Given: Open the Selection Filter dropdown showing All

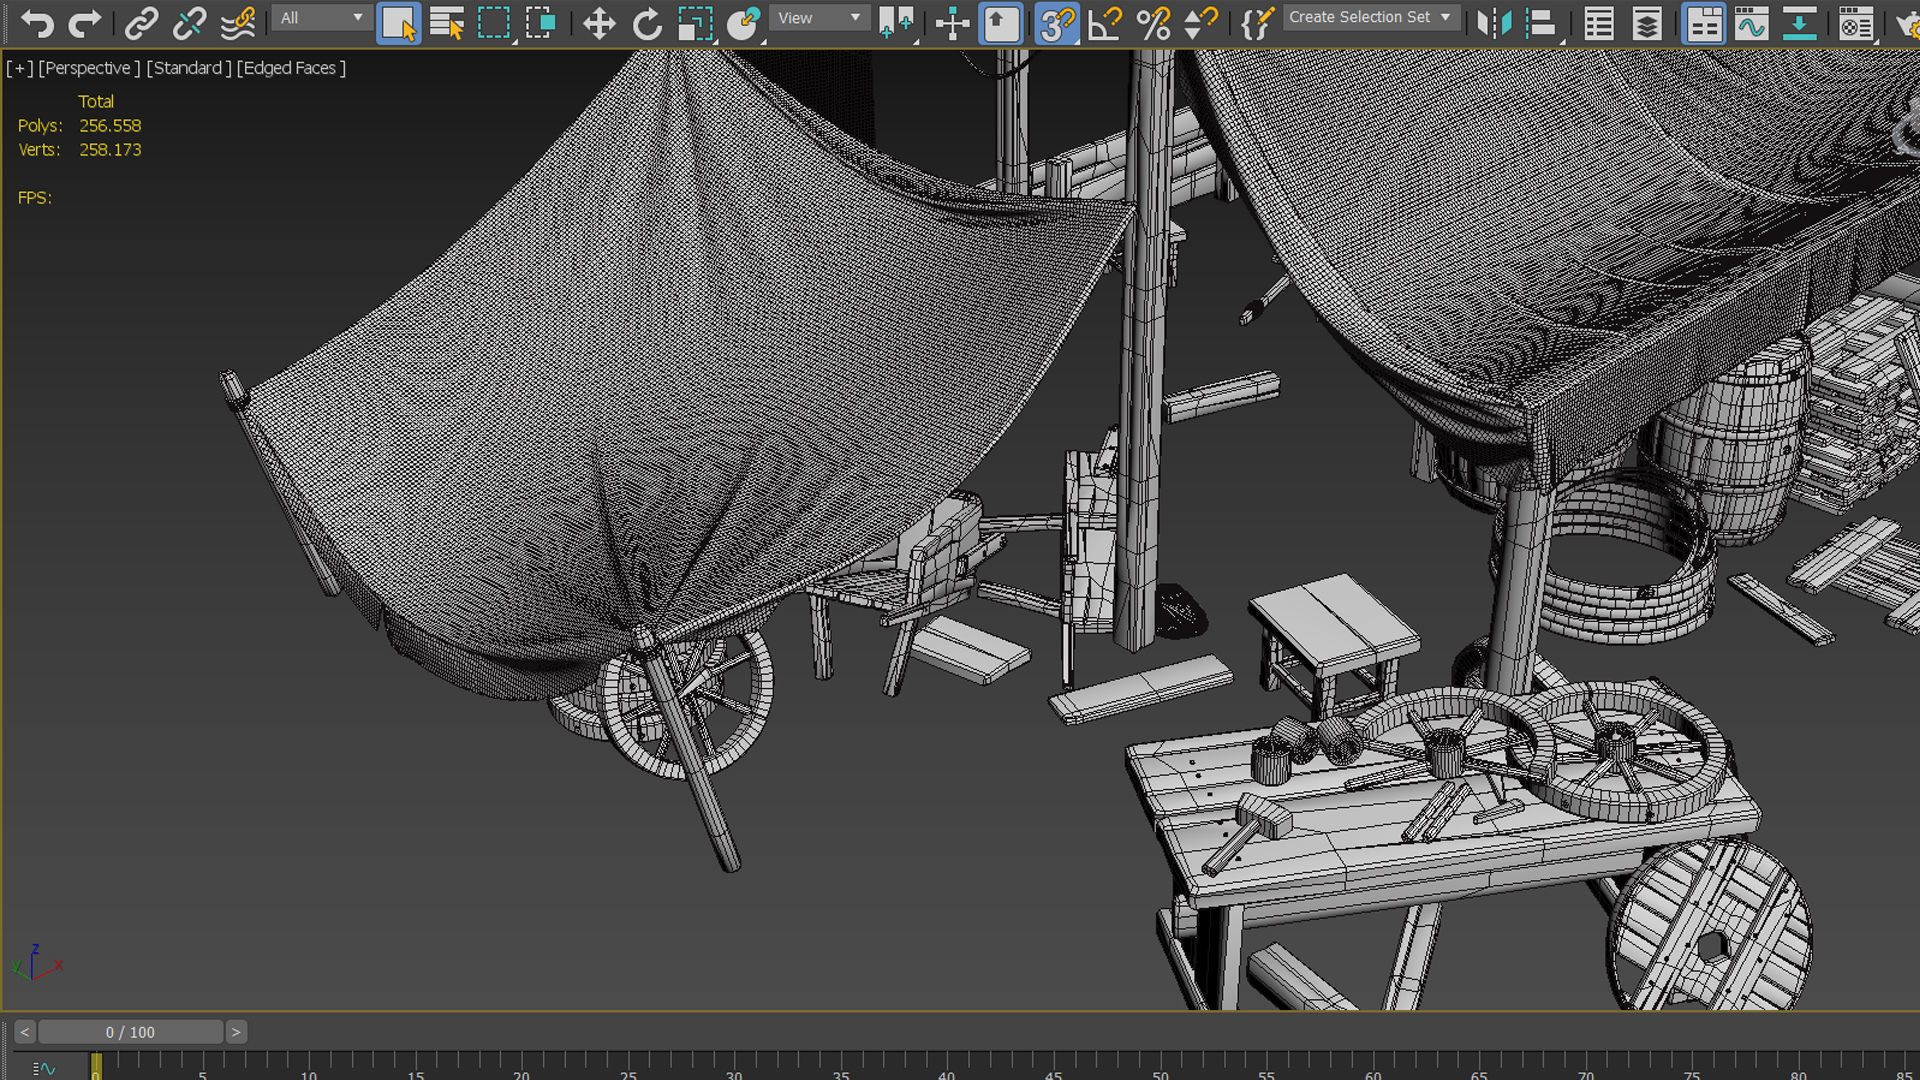Looking at the screenshot, I should pos(320,17).
